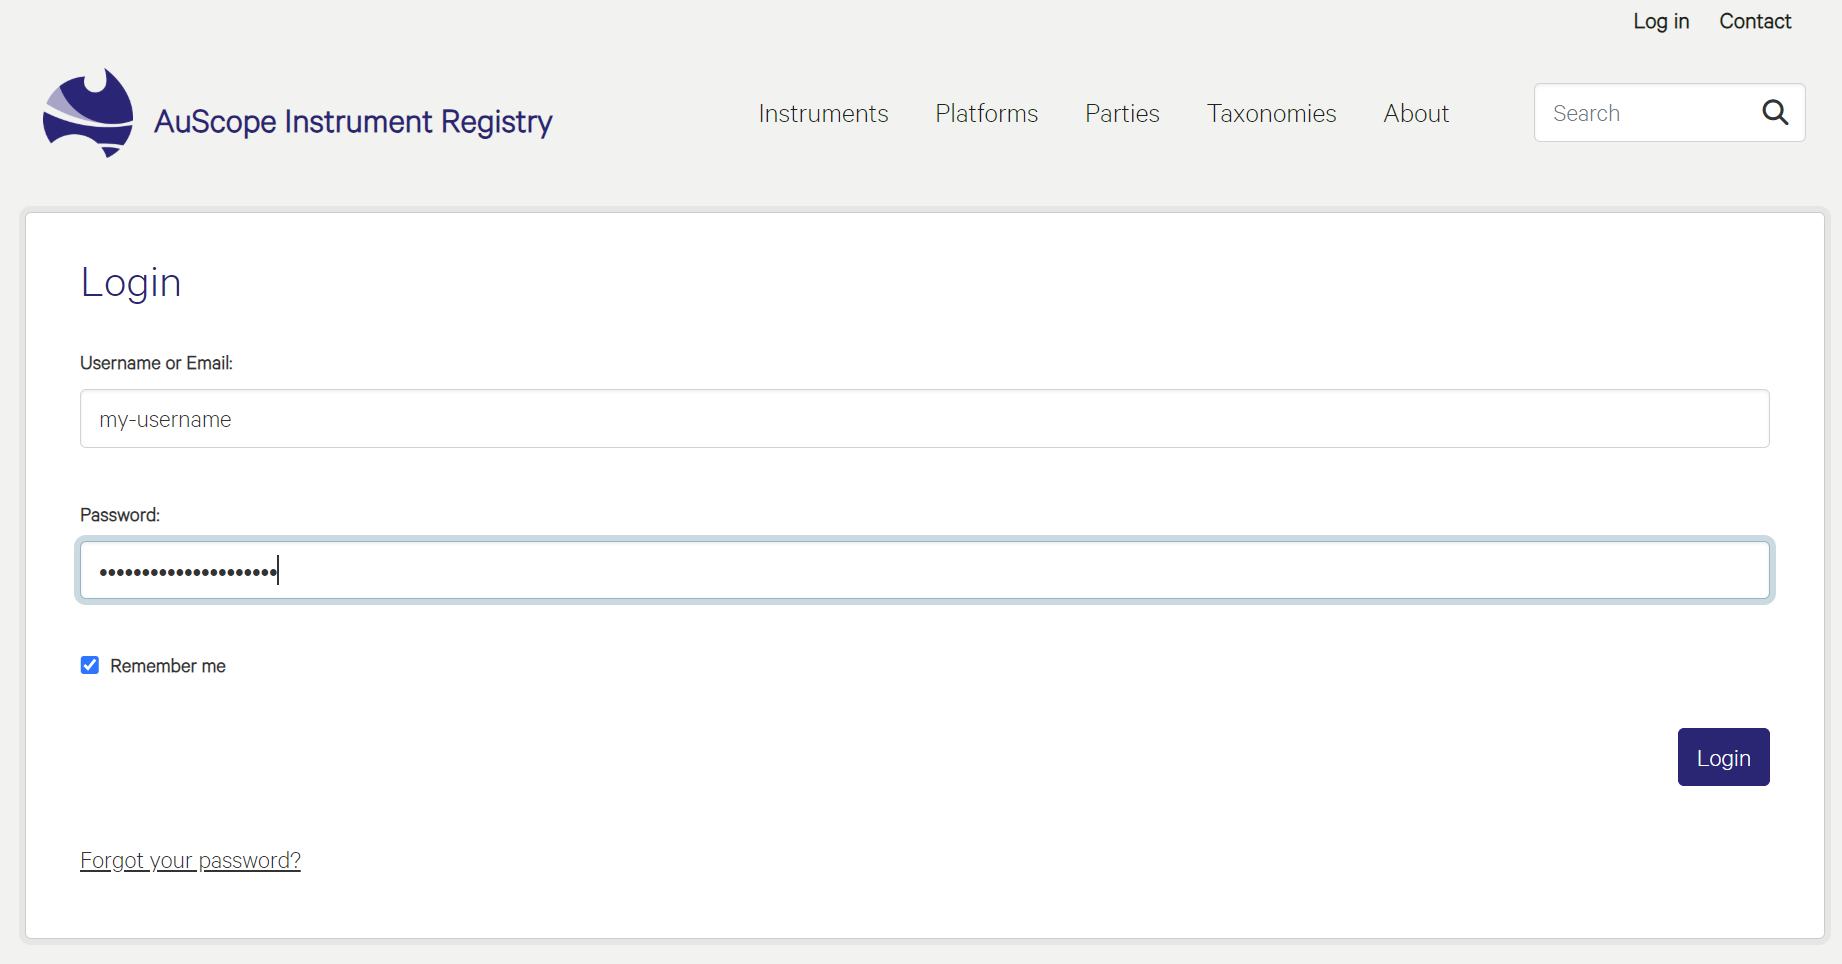Click the Login page heading
1842x964 pixels.
tap(131, 283)
